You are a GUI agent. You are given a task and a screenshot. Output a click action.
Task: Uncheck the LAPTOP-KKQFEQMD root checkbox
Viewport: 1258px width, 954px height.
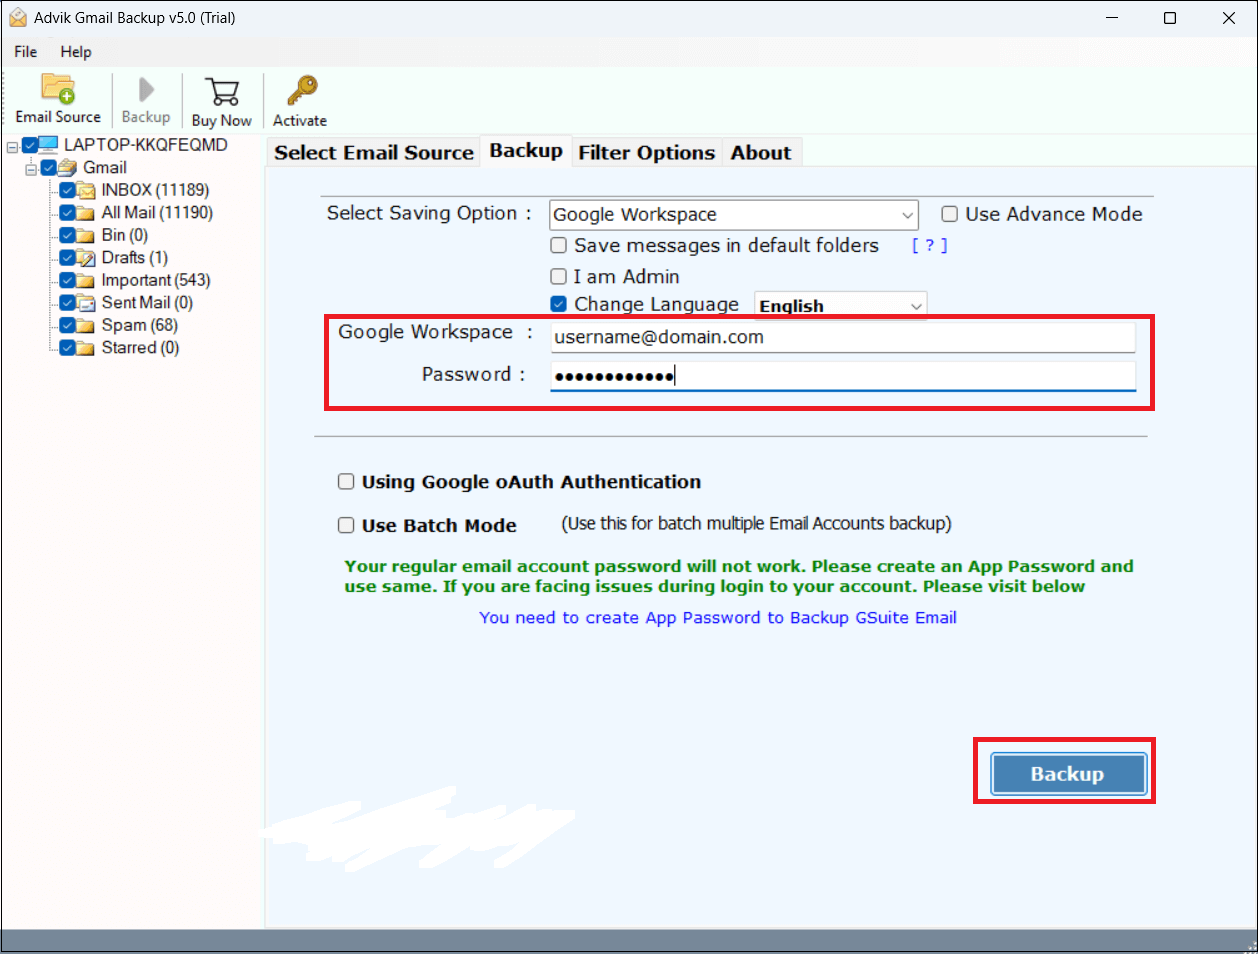pyautogui.click(x=30, y=145)
